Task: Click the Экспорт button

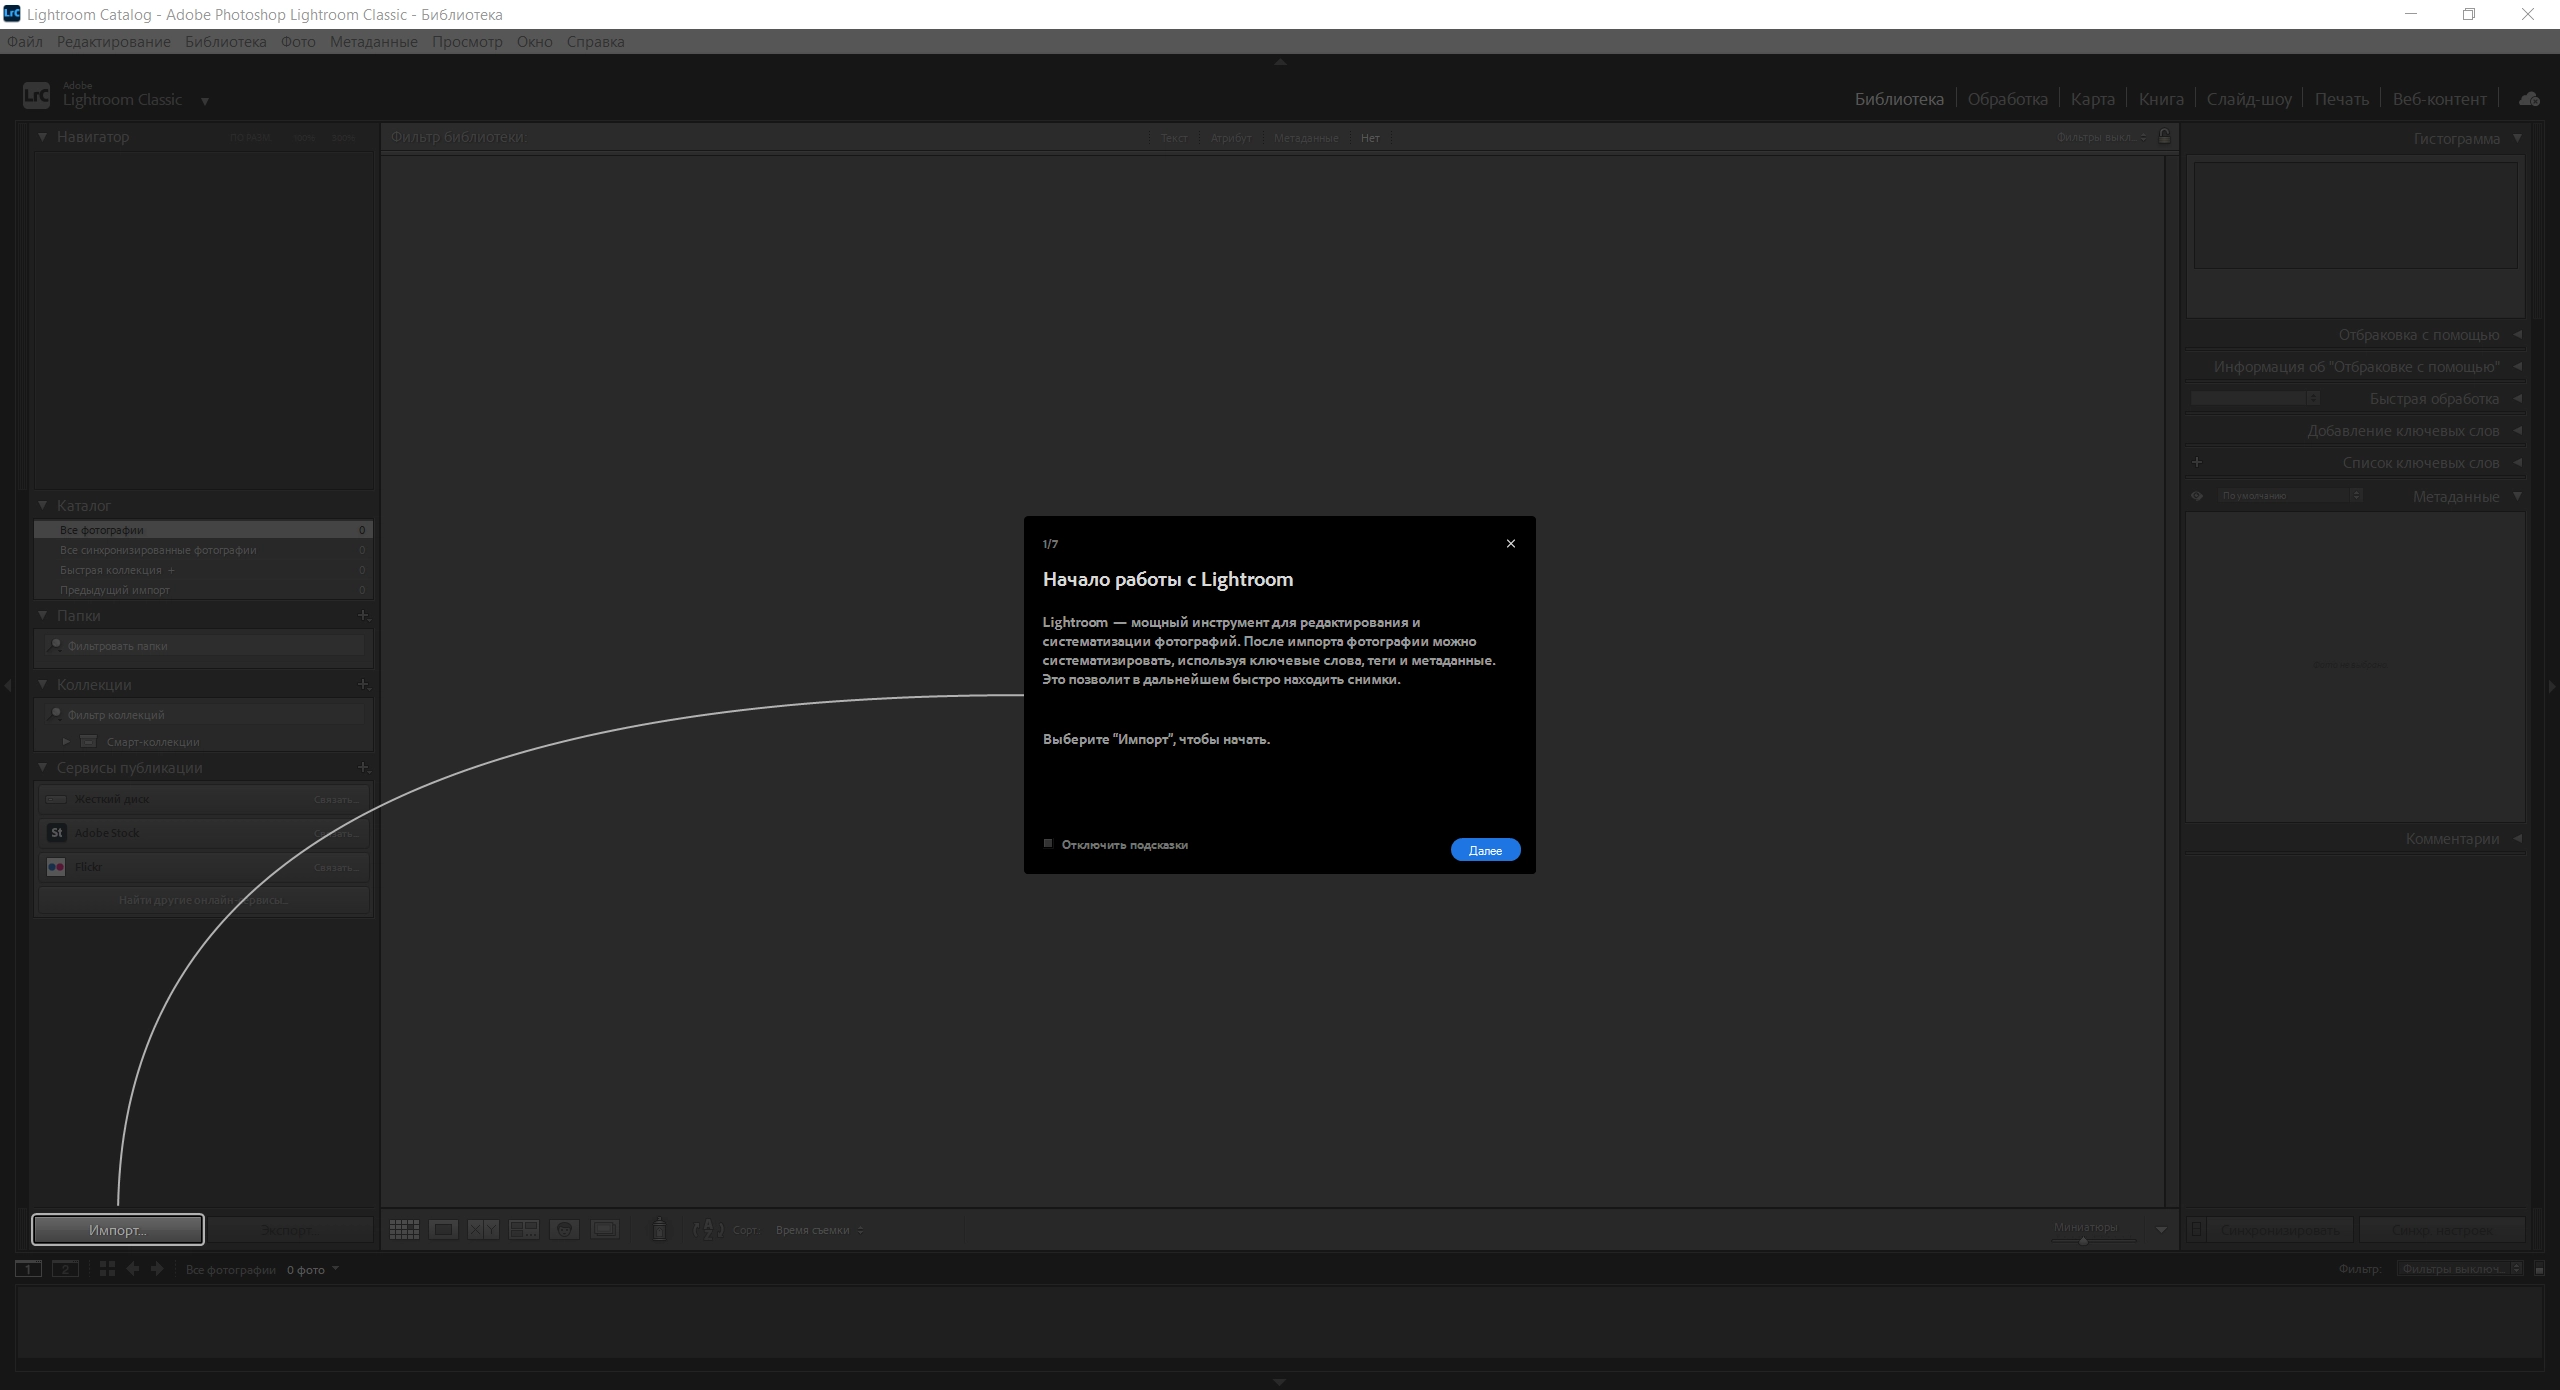Action: coord(288,1230)
